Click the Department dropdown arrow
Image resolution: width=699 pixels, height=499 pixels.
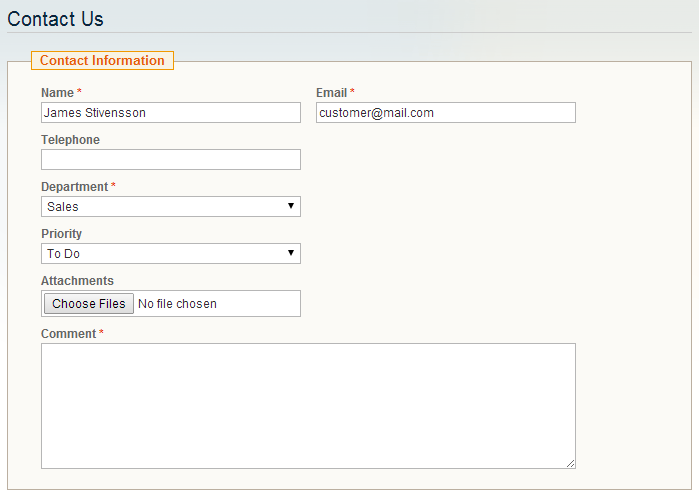(291, 206)
